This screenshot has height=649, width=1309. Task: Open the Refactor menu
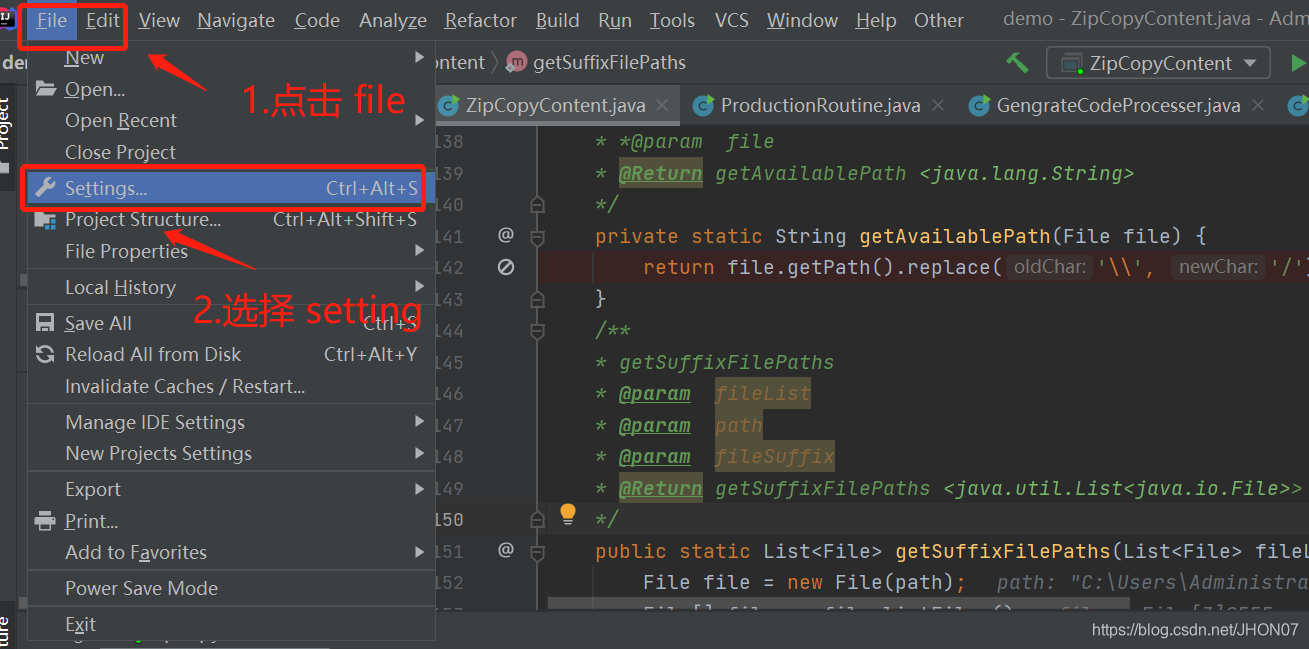click(481, 20)
